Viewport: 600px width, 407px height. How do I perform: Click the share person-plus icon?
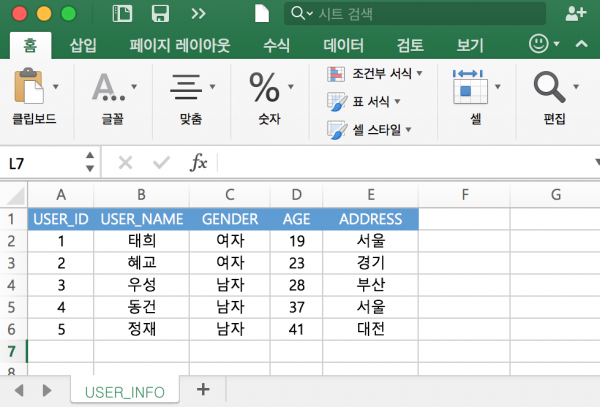point(576,14)
